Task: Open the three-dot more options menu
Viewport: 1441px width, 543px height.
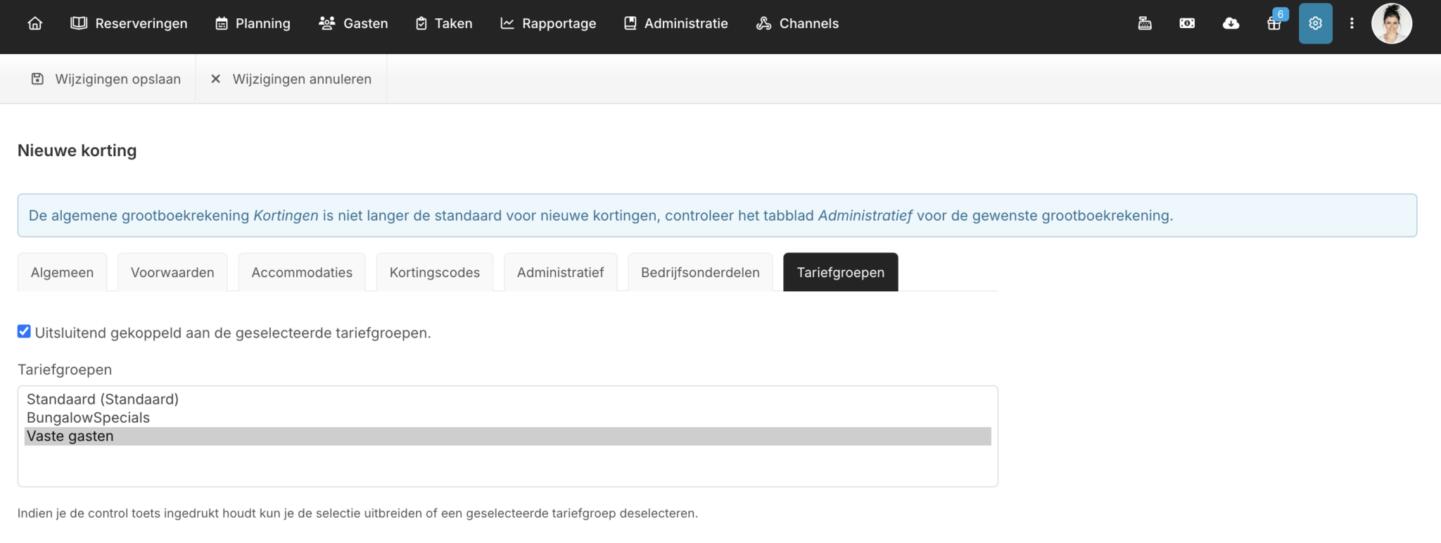Action: pyautogui.click(x=1352, y=23)
